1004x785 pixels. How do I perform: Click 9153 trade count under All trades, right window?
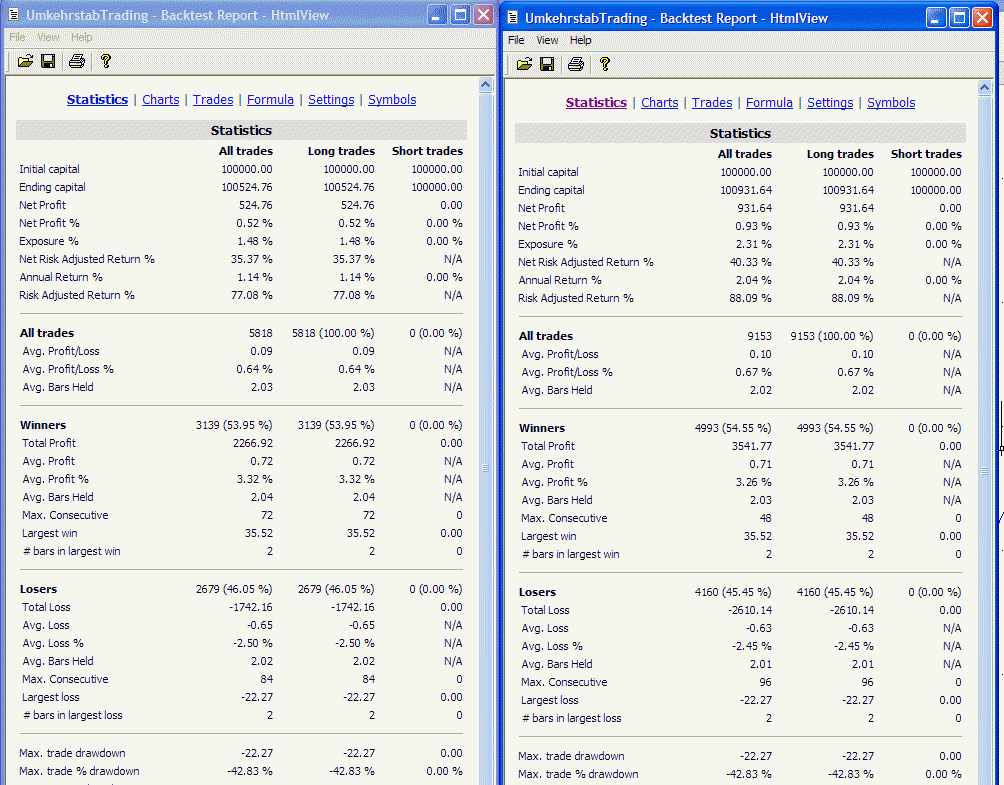(x=759, y=336)
